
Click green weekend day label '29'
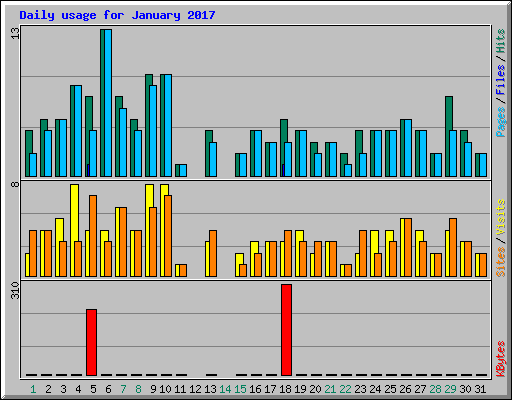click(x=450, y=389)
